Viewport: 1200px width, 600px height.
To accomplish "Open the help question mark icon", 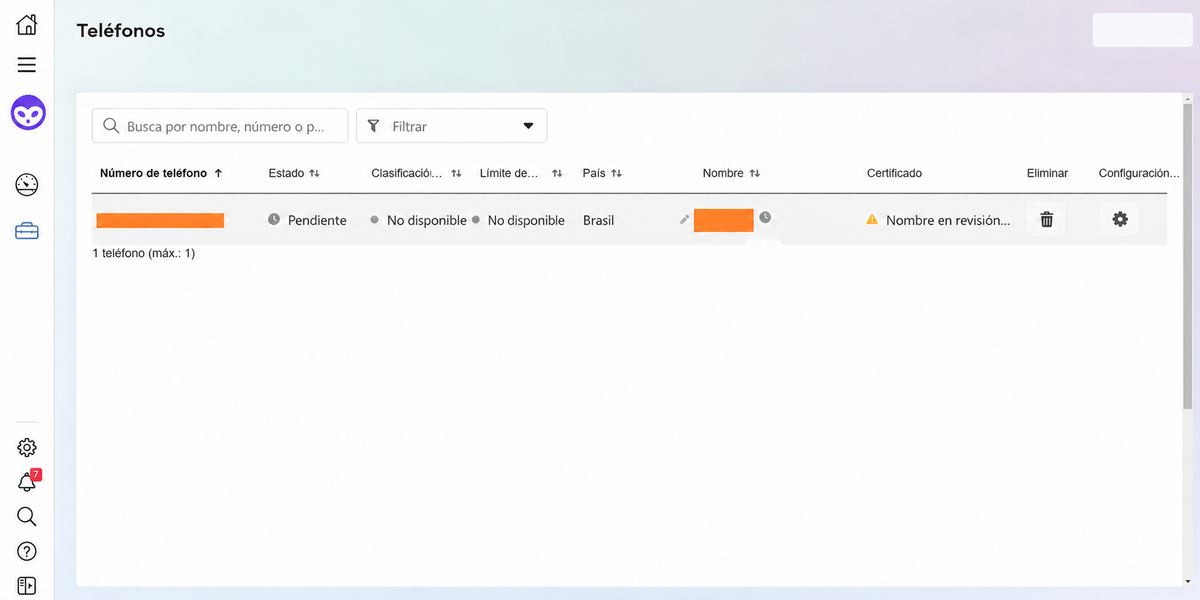I will [27, 551].
